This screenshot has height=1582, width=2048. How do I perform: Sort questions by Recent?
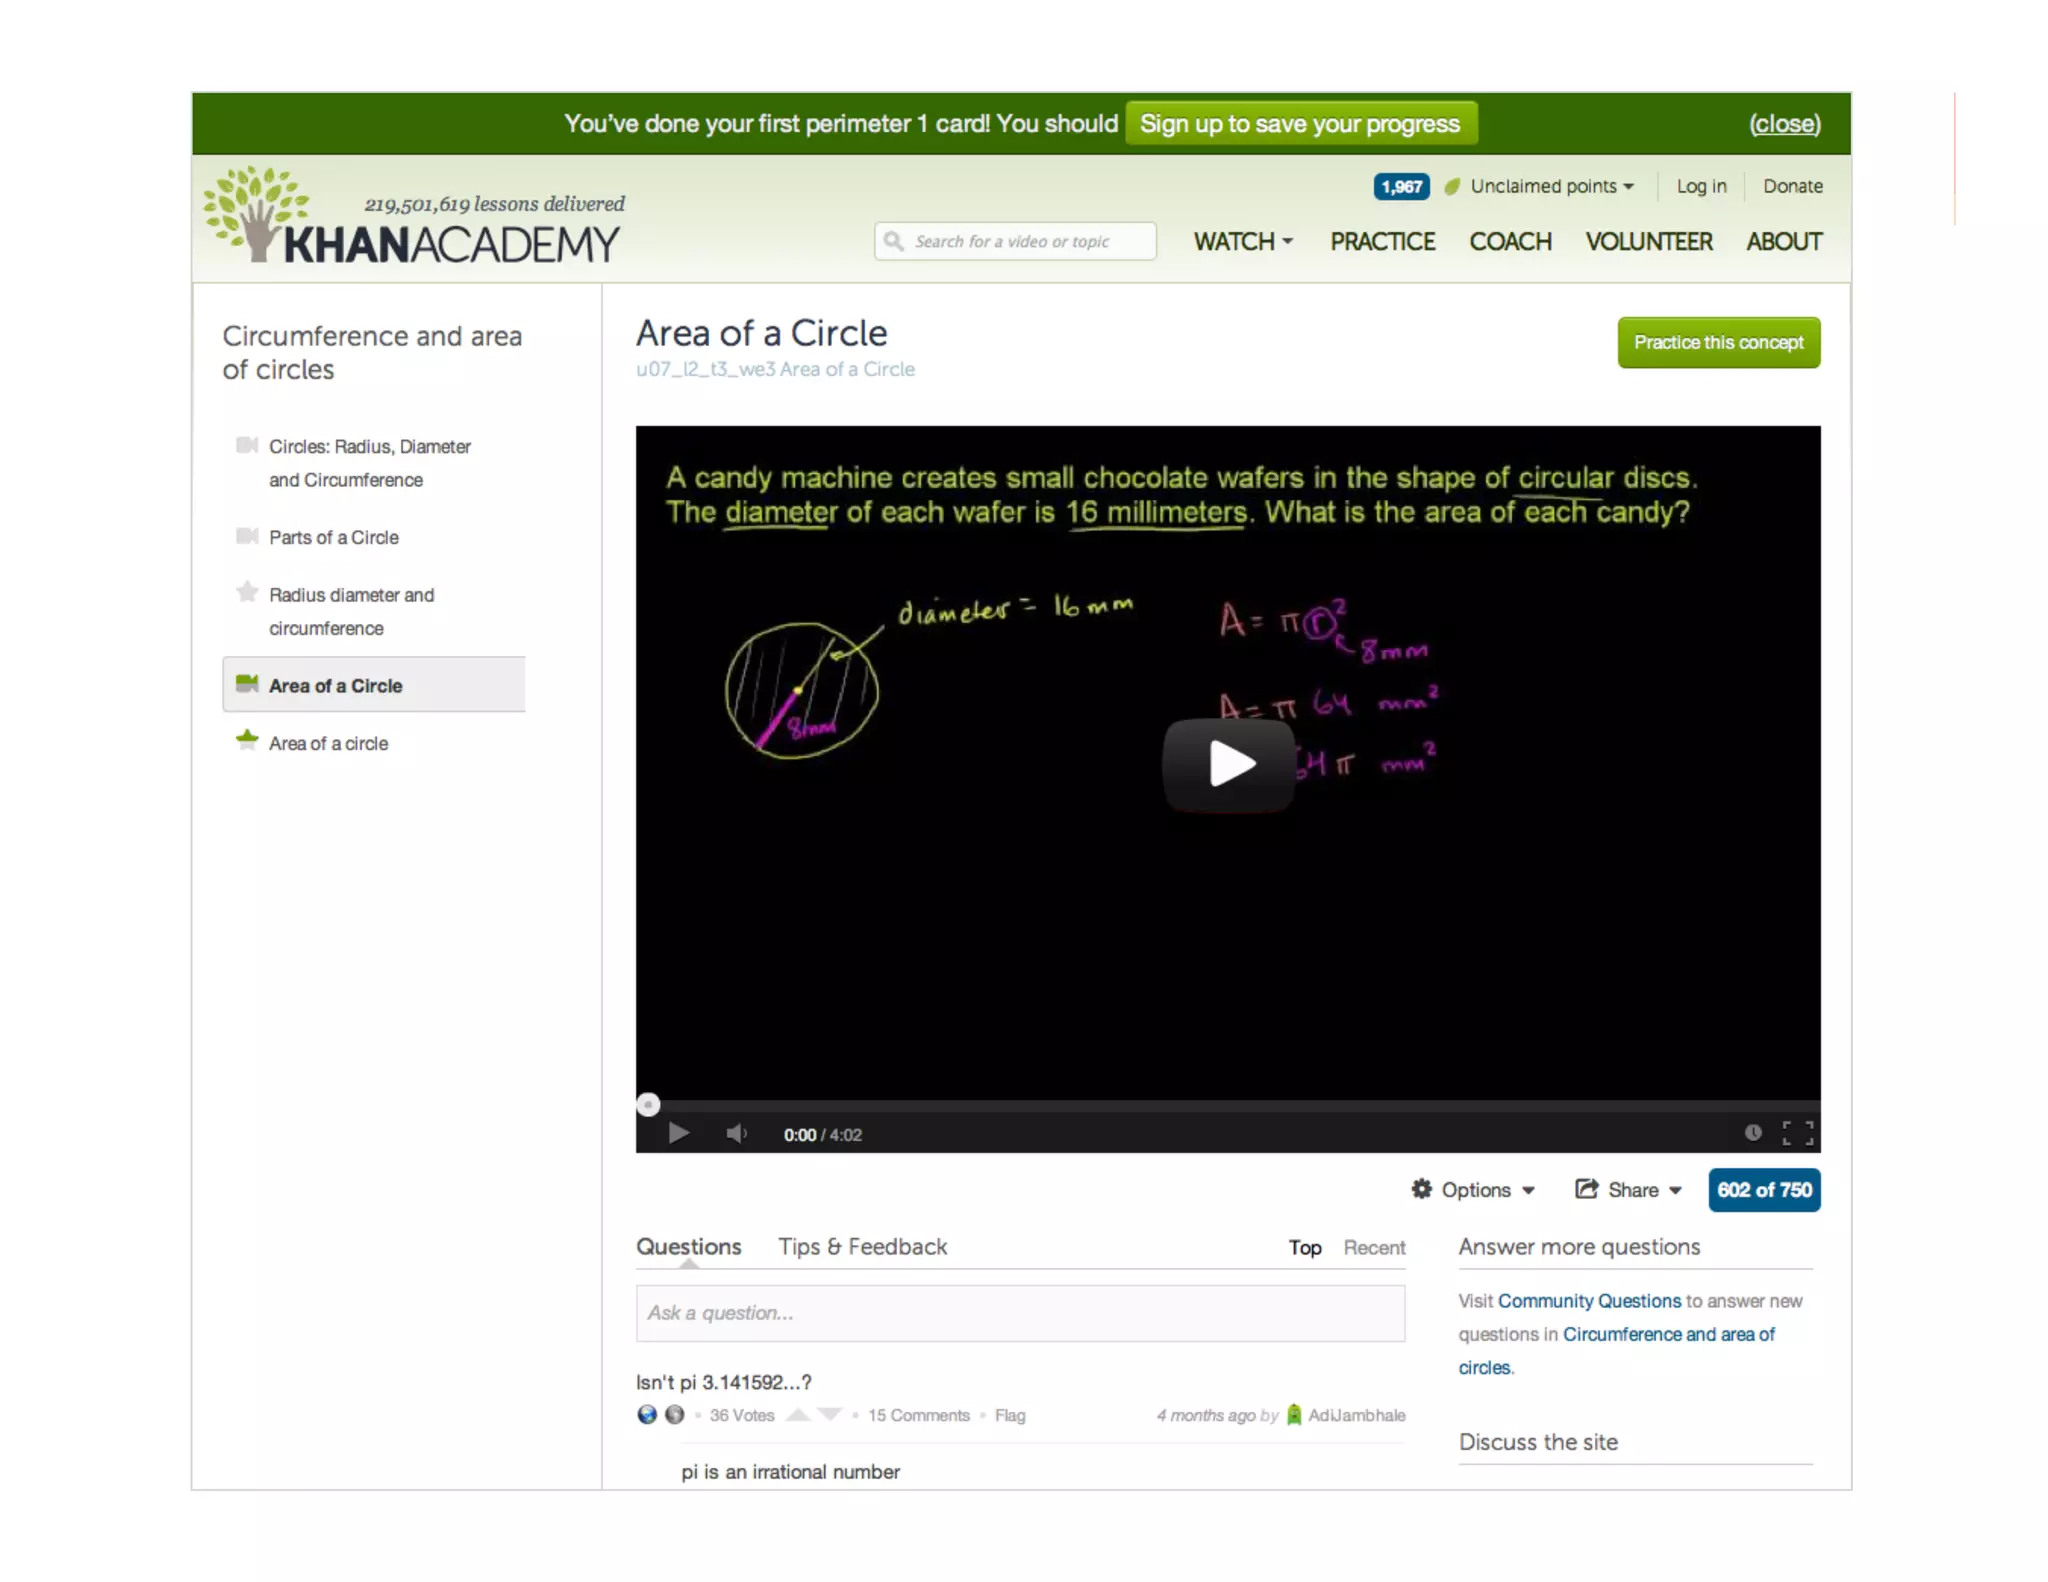click(1373, 1248)
